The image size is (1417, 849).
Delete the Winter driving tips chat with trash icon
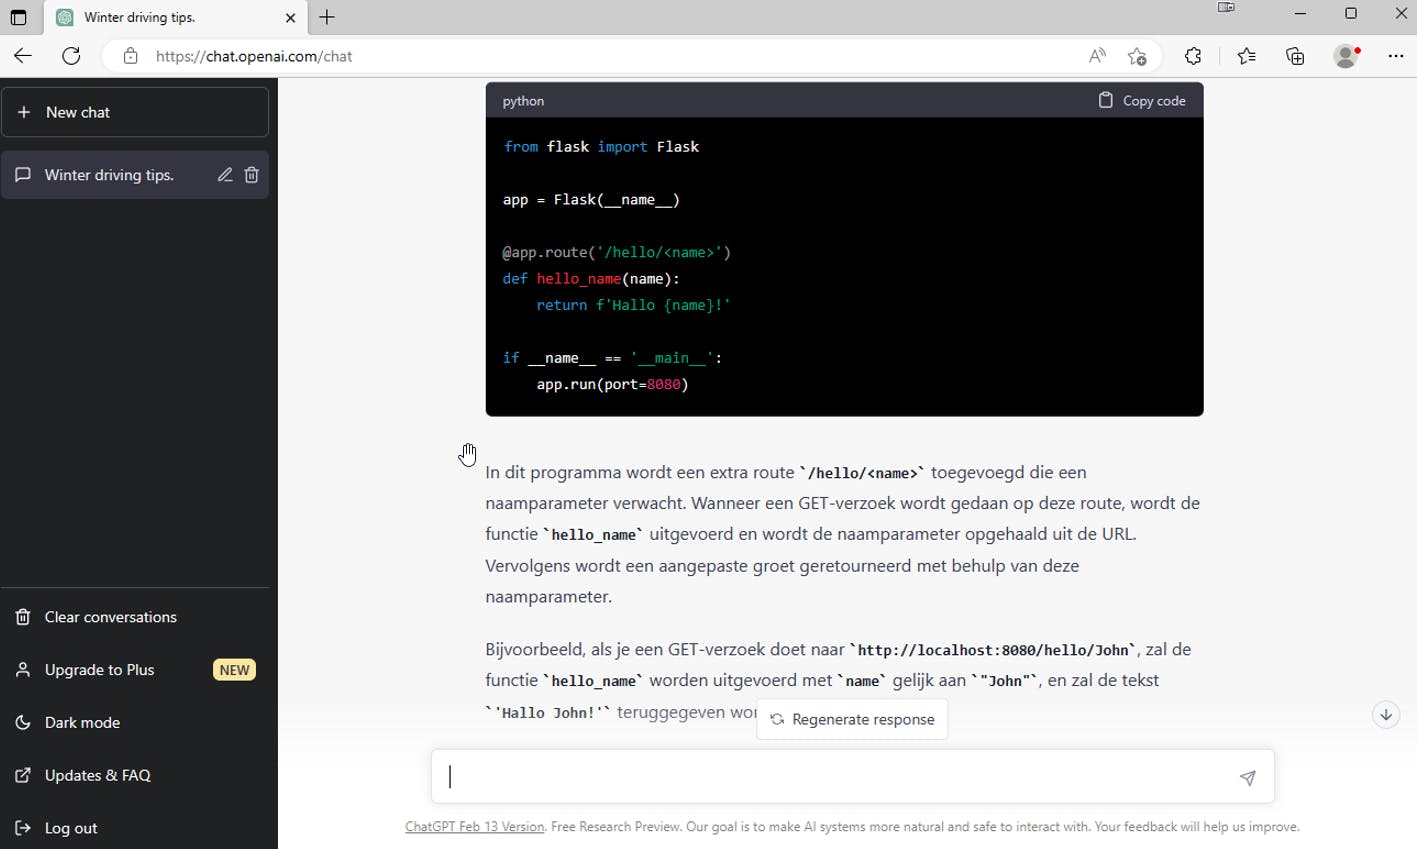pyautogui.click(x=251, y=175)
